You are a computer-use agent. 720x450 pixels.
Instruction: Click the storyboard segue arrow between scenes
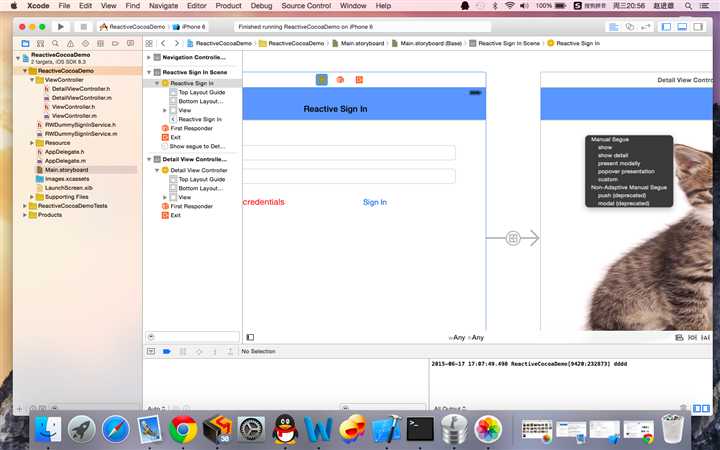[x=512, y=238]
